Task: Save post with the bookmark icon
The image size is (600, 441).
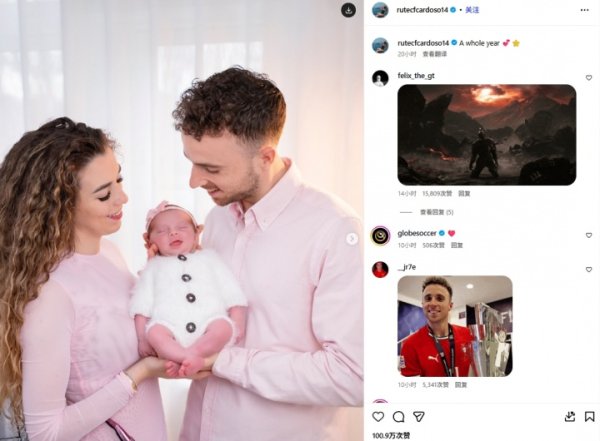Action: [590, 416]
